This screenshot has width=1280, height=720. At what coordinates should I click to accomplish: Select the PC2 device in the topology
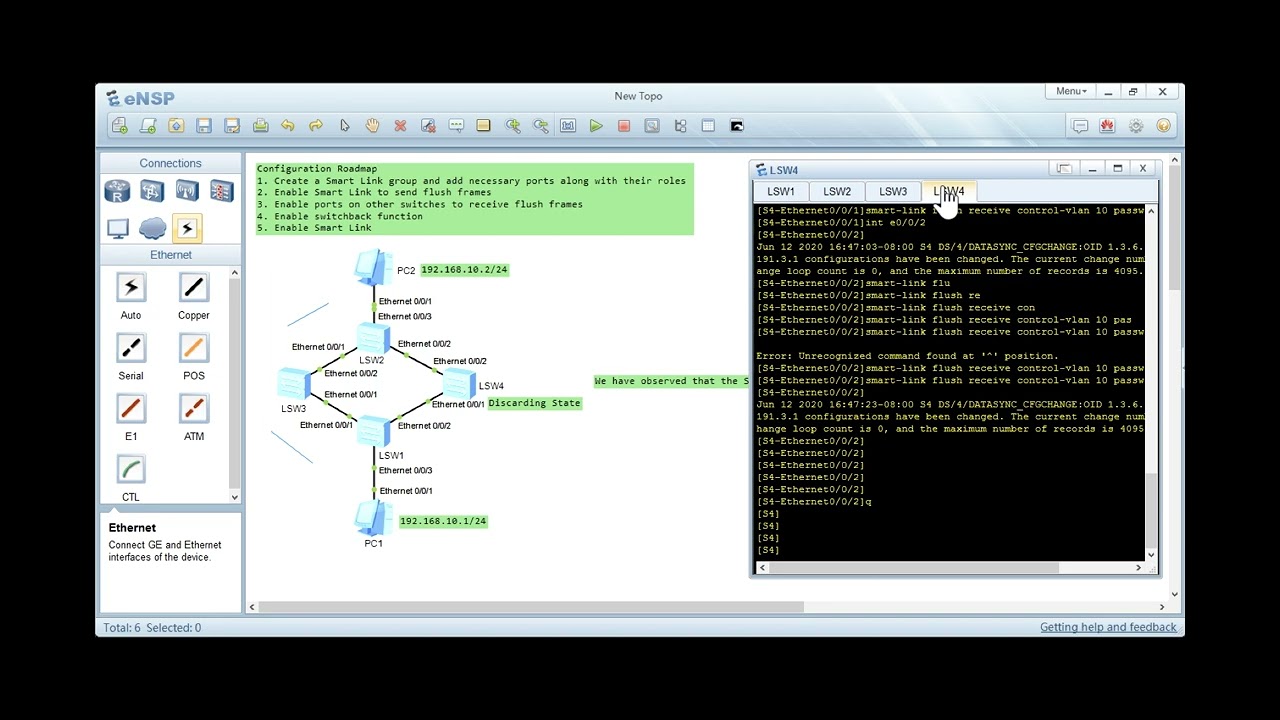point(373,267)
